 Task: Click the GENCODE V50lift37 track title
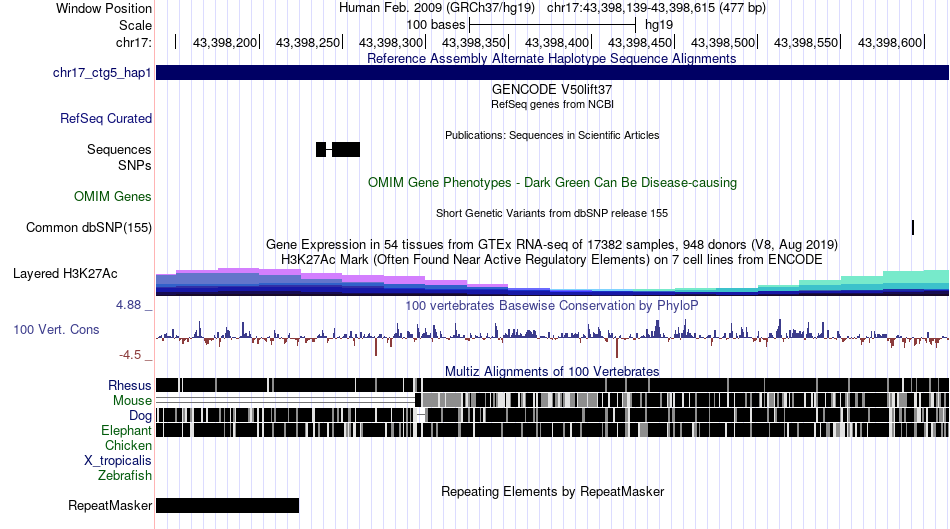click(x=552, y=90)
